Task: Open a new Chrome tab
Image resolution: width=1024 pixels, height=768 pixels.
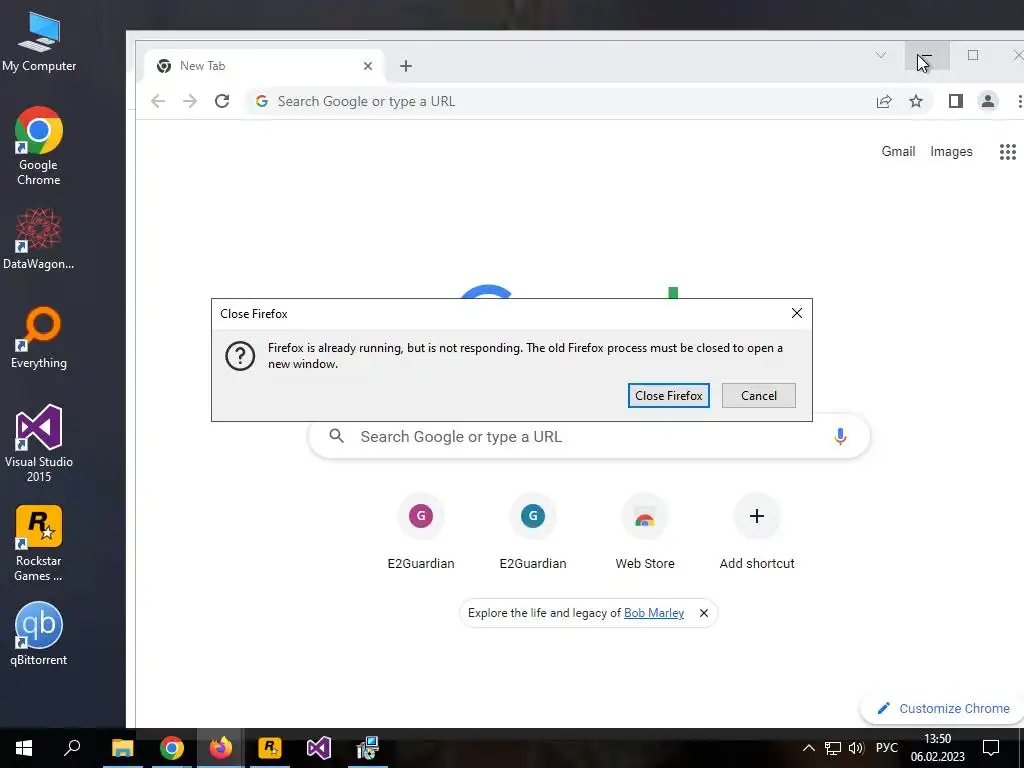Action: coord(406,66)
